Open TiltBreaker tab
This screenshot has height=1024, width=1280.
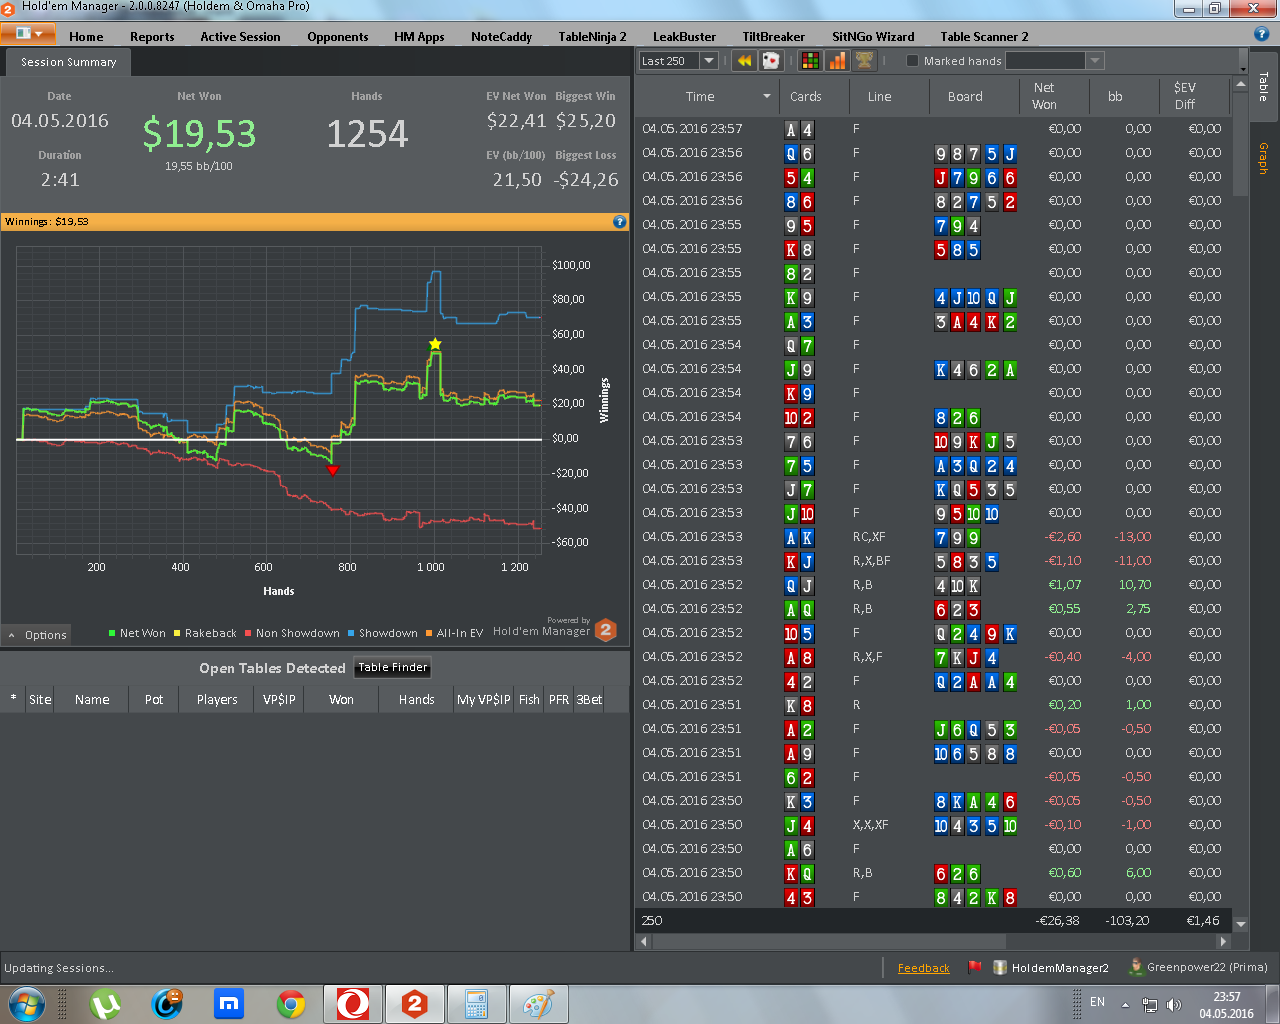click(x=773, y=37)
